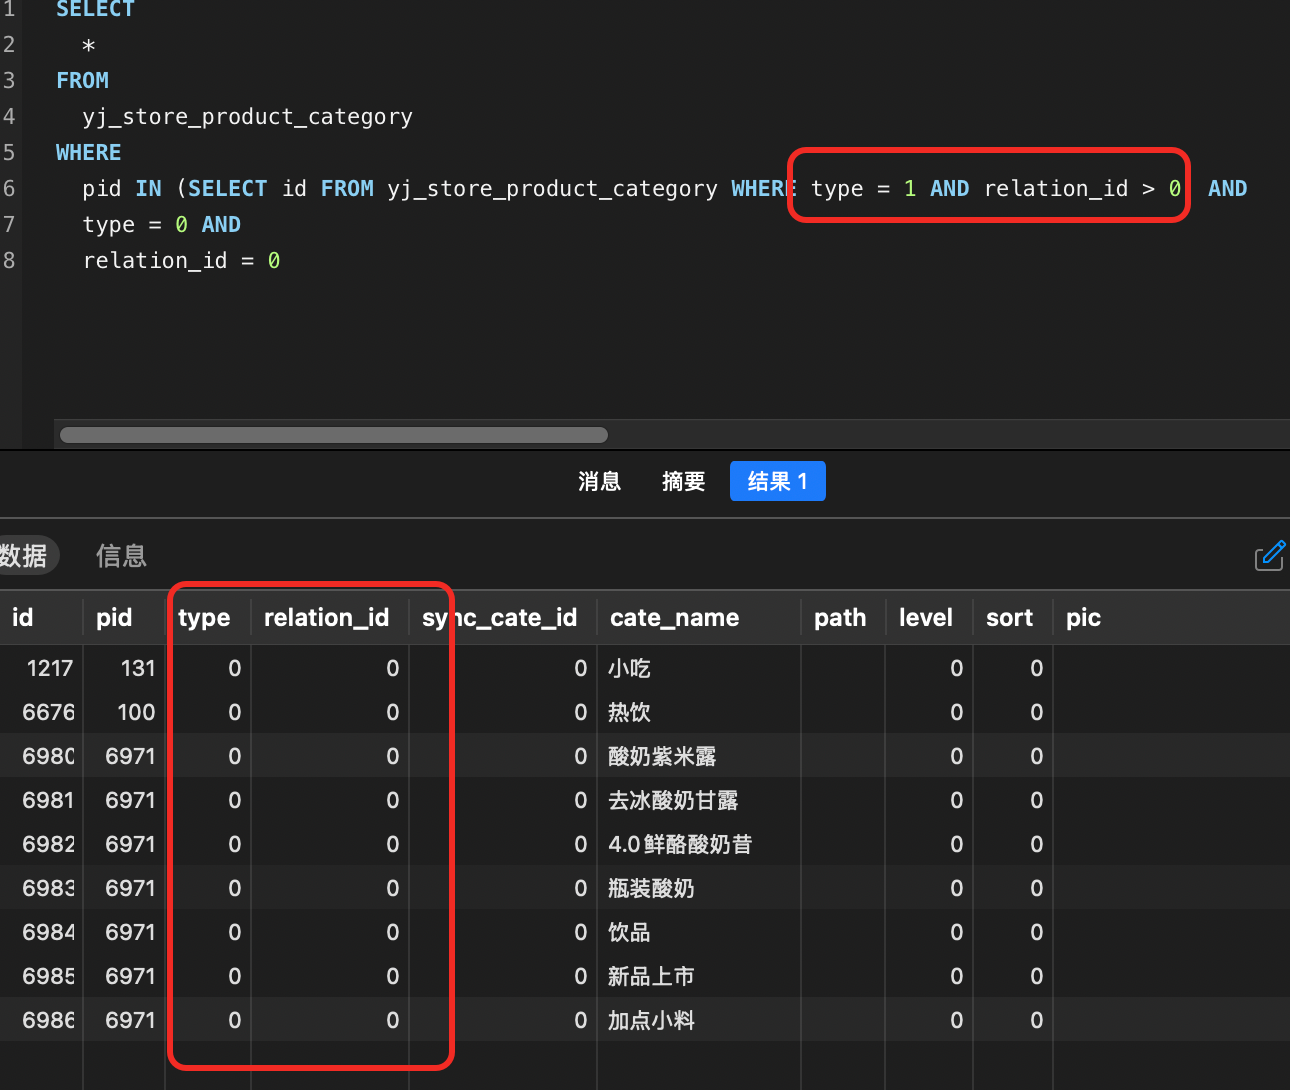Select the cell with id 6984
1290x1090 pixels.
(x=48, y=932)
